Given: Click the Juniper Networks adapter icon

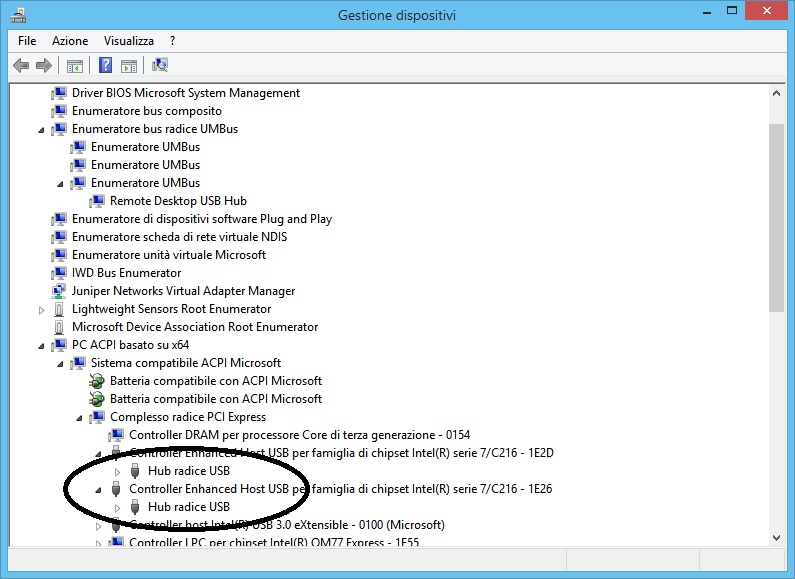Looking at the screenshot, I should pyautogui.click(x=60, y=291).
